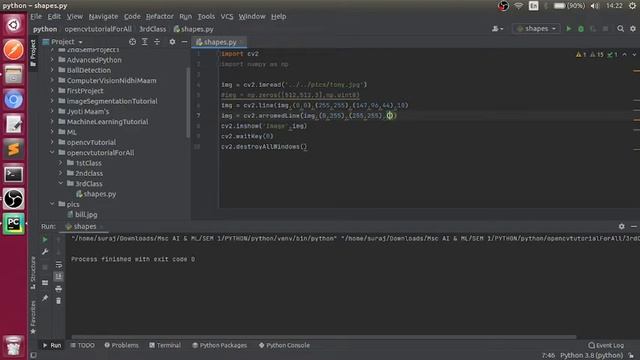Open Run panel settings gear
Screen dimensions: 640x360
tap(621, 226)
